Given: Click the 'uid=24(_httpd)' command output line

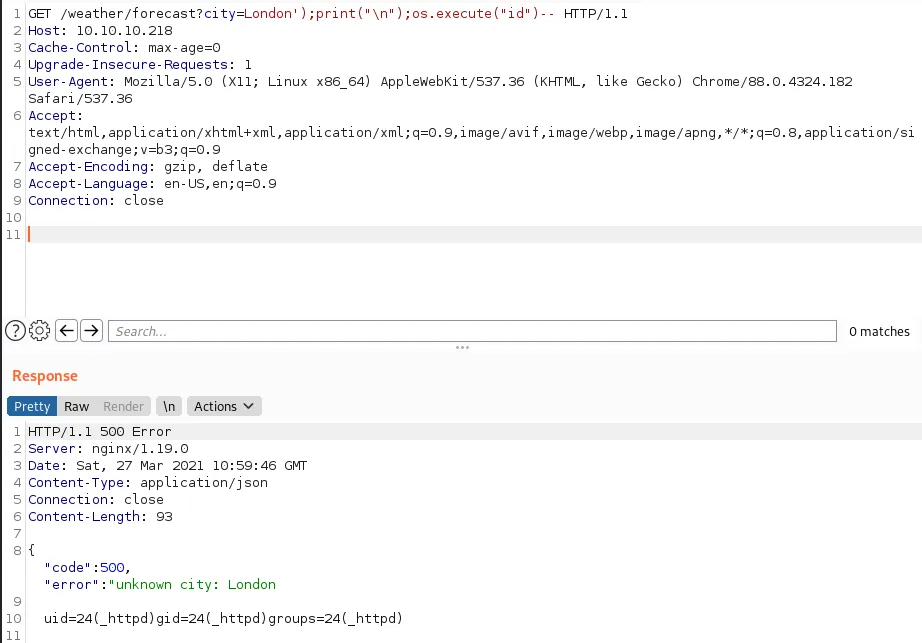Looking at the screenshot, I should coord(223,618).
